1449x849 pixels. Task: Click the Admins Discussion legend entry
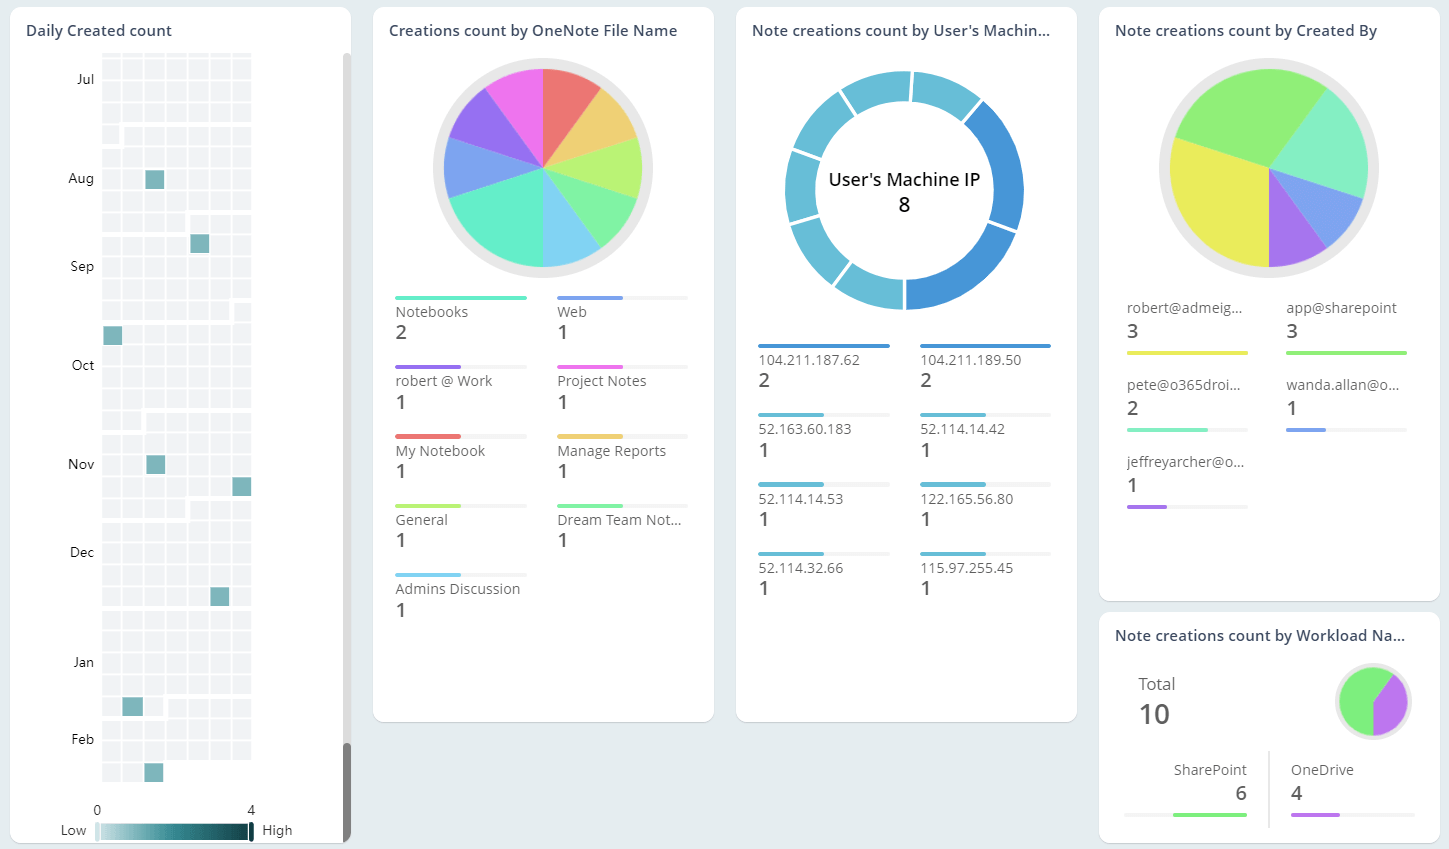(x=459, y=588)
